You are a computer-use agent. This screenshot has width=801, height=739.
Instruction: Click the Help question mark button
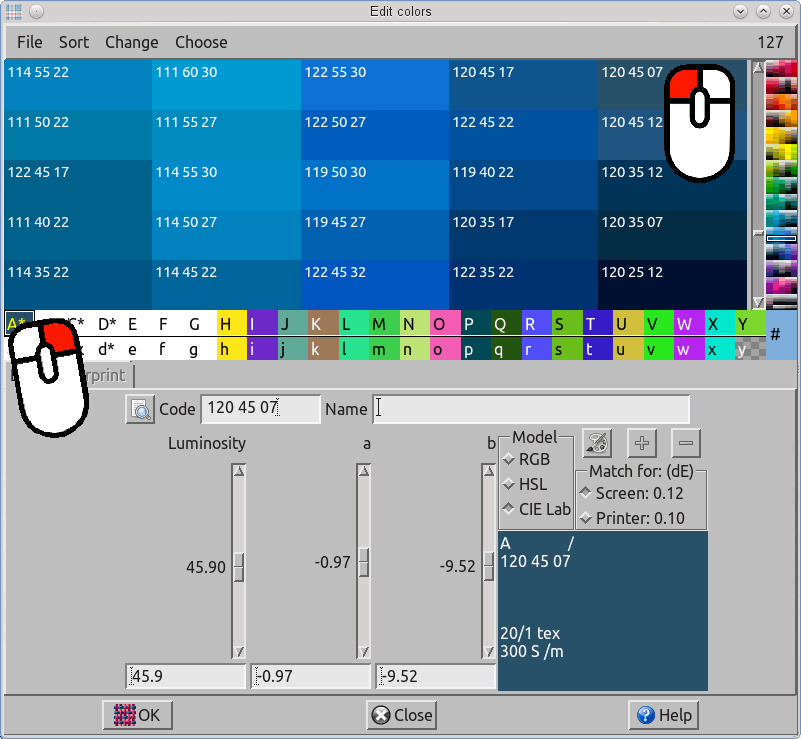pos(663,715)
